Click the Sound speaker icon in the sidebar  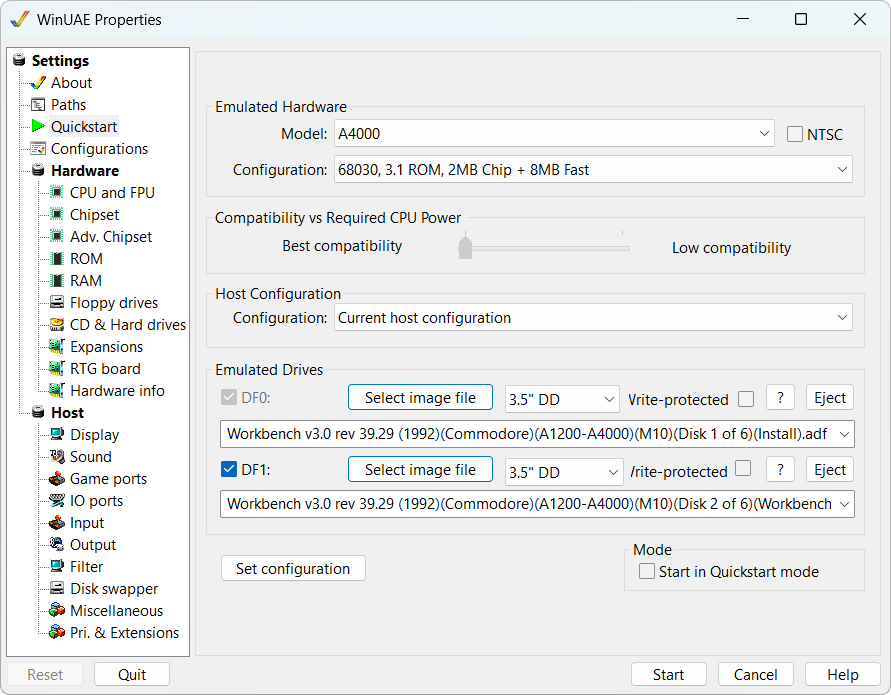(x=57, y=457)
